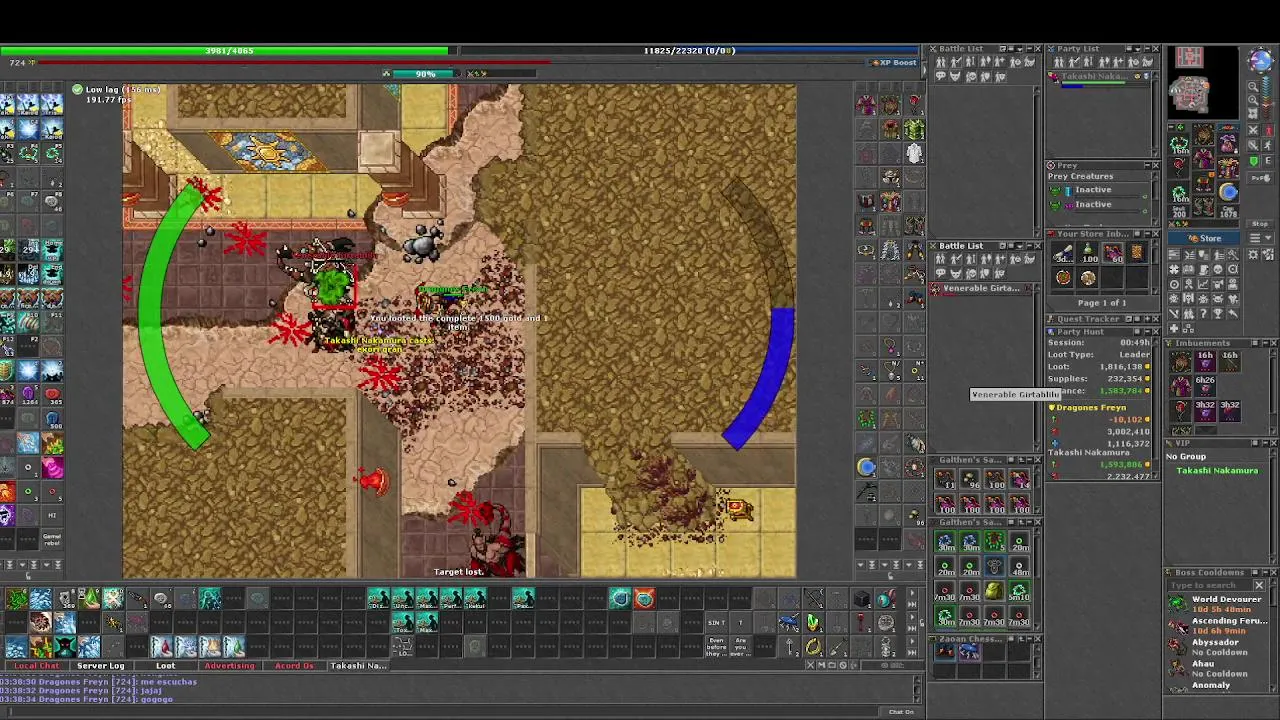
Task: Switch to the Acord Os chat tab
Action: 294,666
